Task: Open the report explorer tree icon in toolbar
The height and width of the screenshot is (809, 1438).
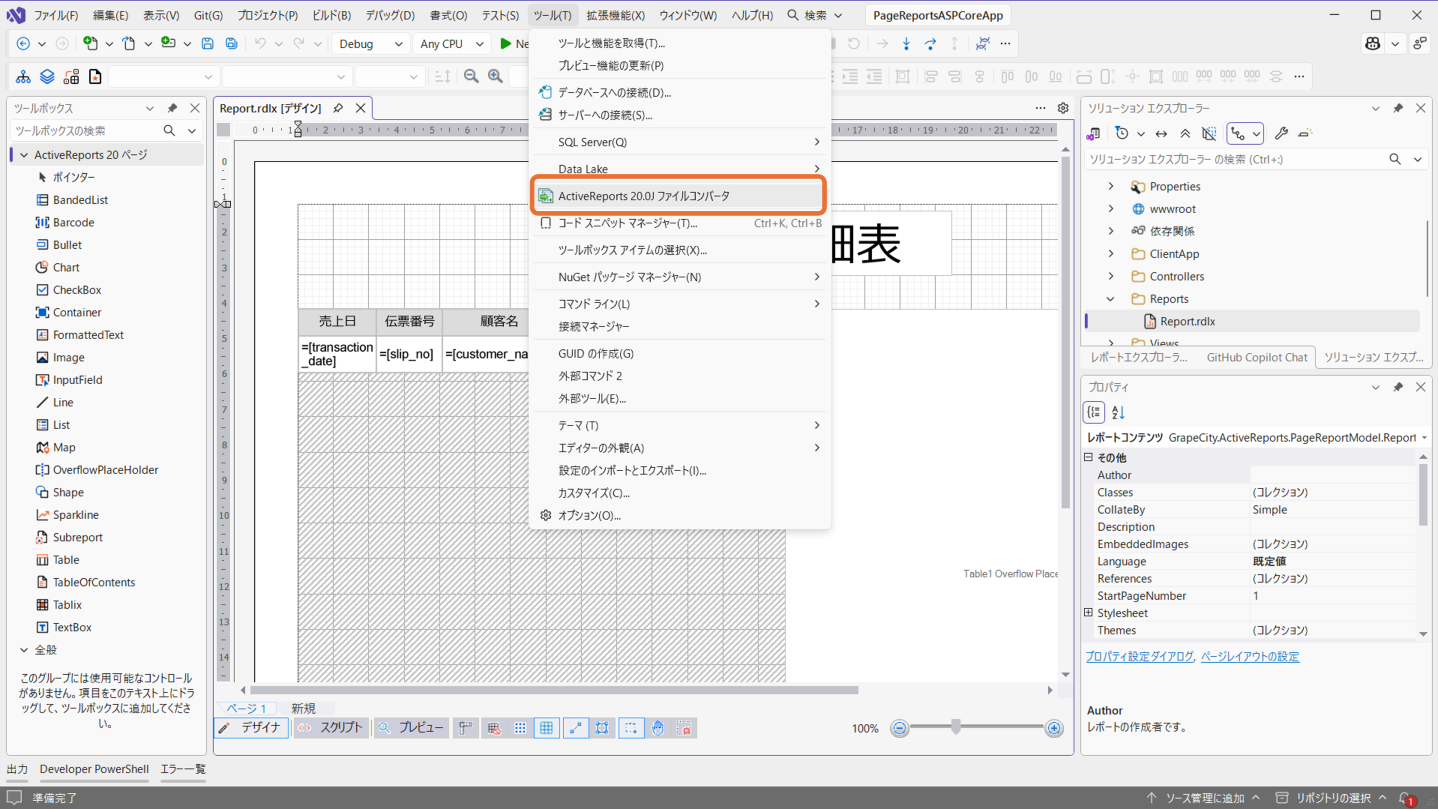Action: pos(23,77)
